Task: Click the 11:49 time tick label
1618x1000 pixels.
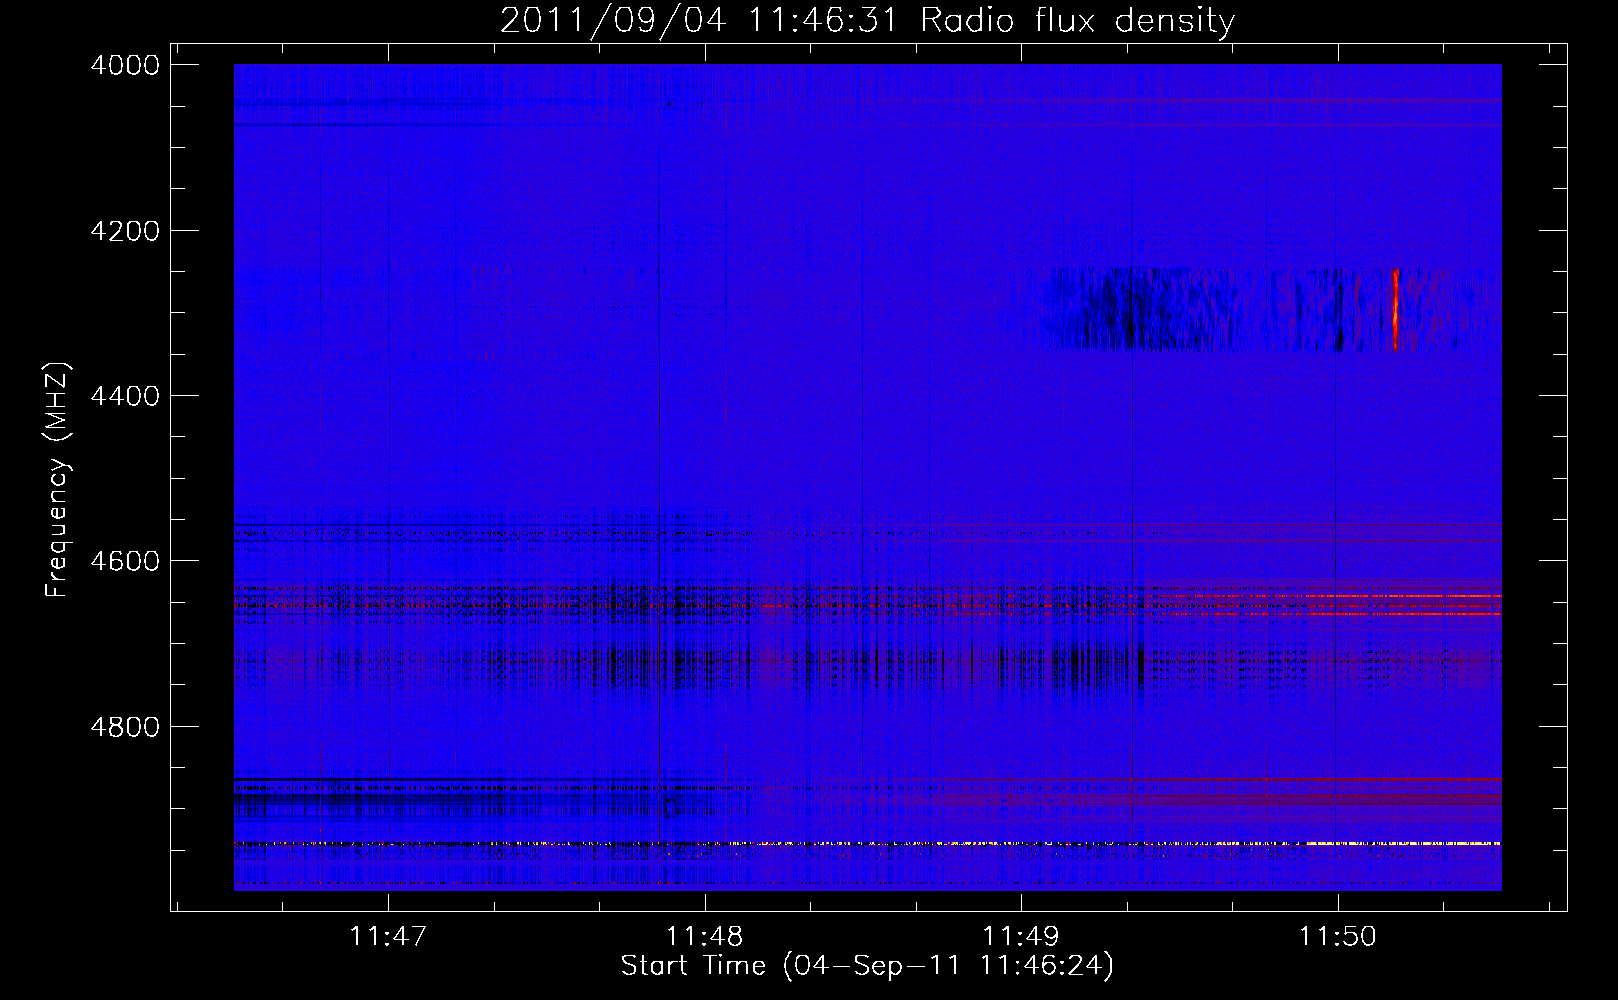Action: click(1021, 936)
